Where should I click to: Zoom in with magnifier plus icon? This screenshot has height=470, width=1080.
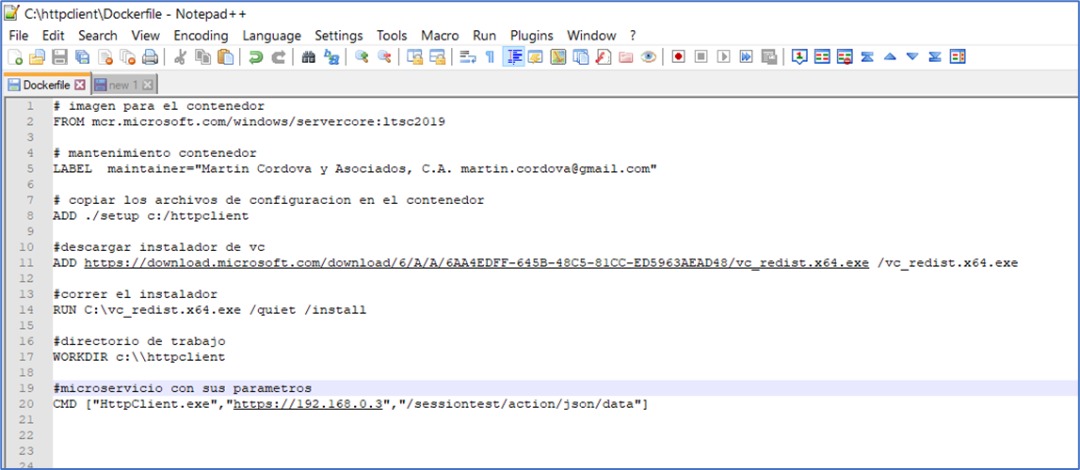(x=361, y=58)
